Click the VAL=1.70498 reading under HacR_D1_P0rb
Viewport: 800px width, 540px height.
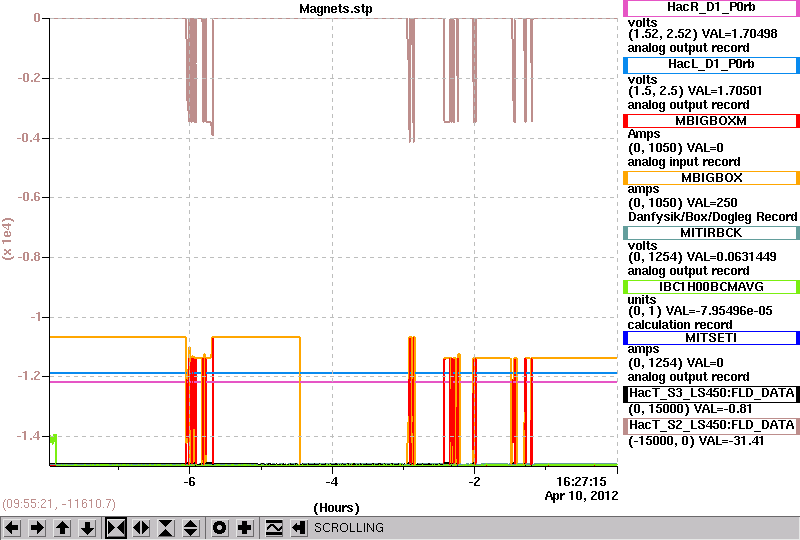point(740,34)
